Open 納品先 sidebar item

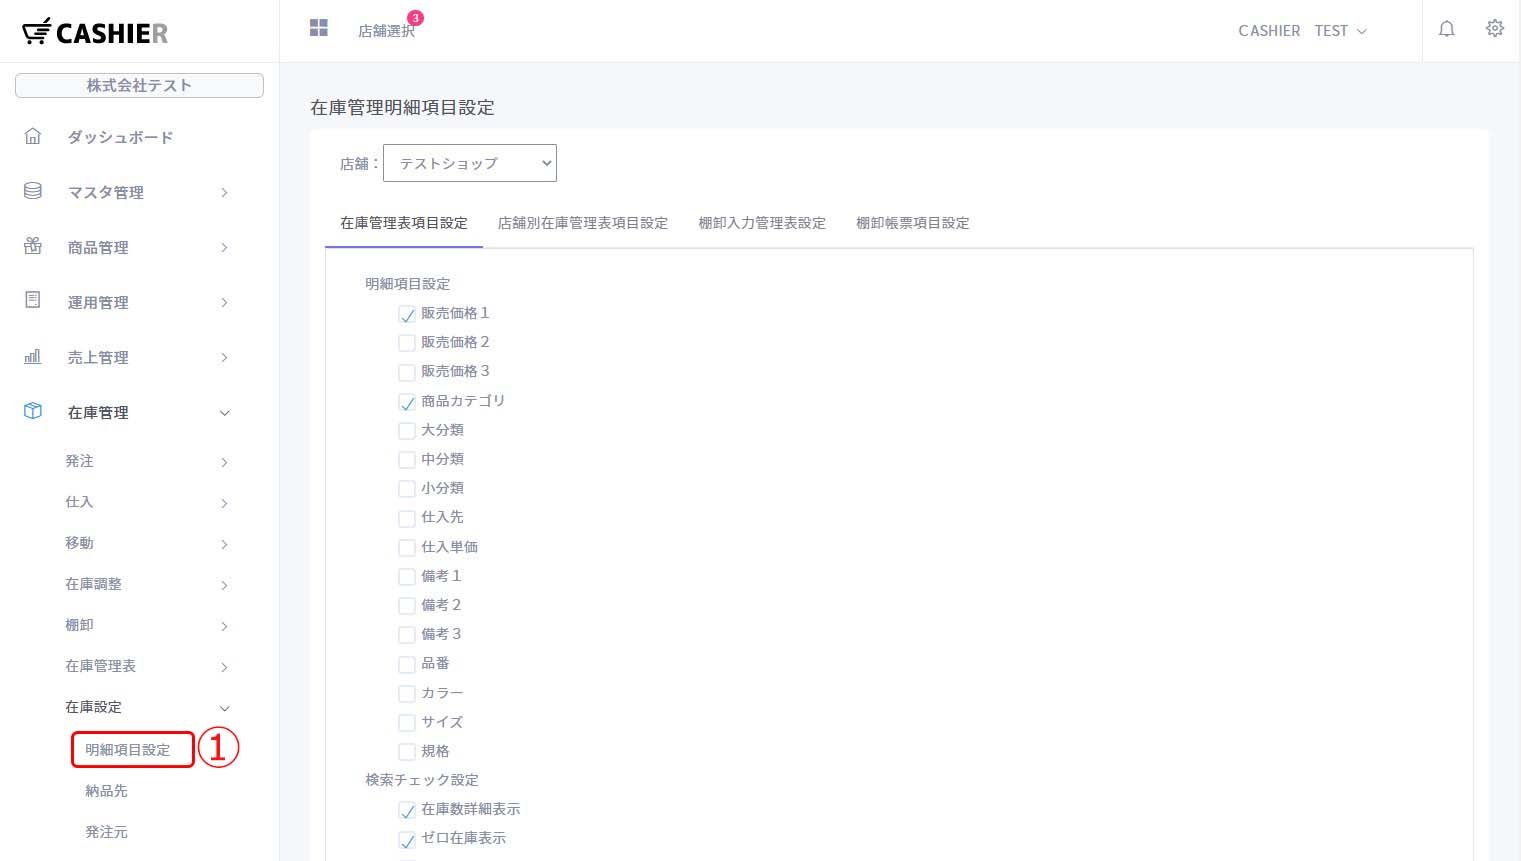coord(106,790)
